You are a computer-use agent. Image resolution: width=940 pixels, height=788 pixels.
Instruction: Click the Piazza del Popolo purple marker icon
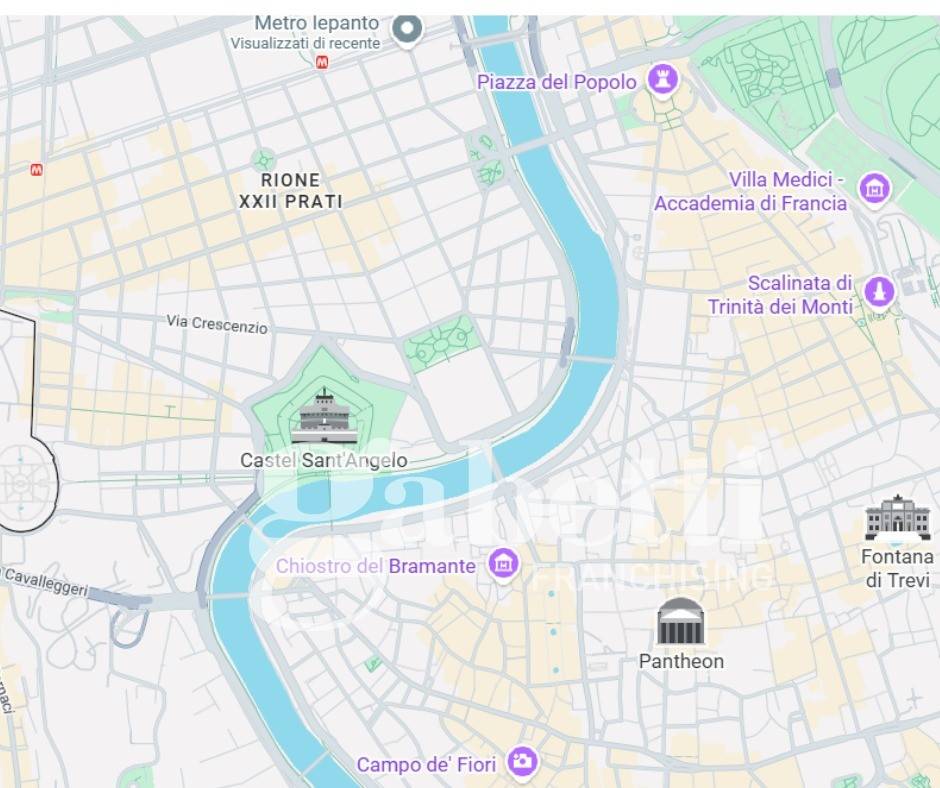(x=662, y=80)
